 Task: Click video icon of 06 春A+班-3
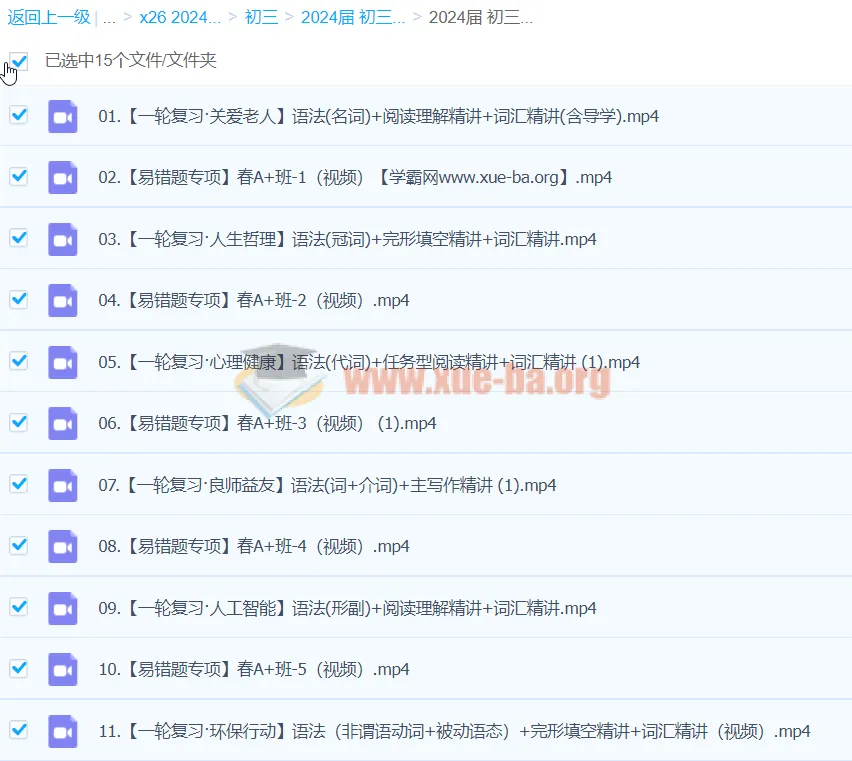coord(63,423)
